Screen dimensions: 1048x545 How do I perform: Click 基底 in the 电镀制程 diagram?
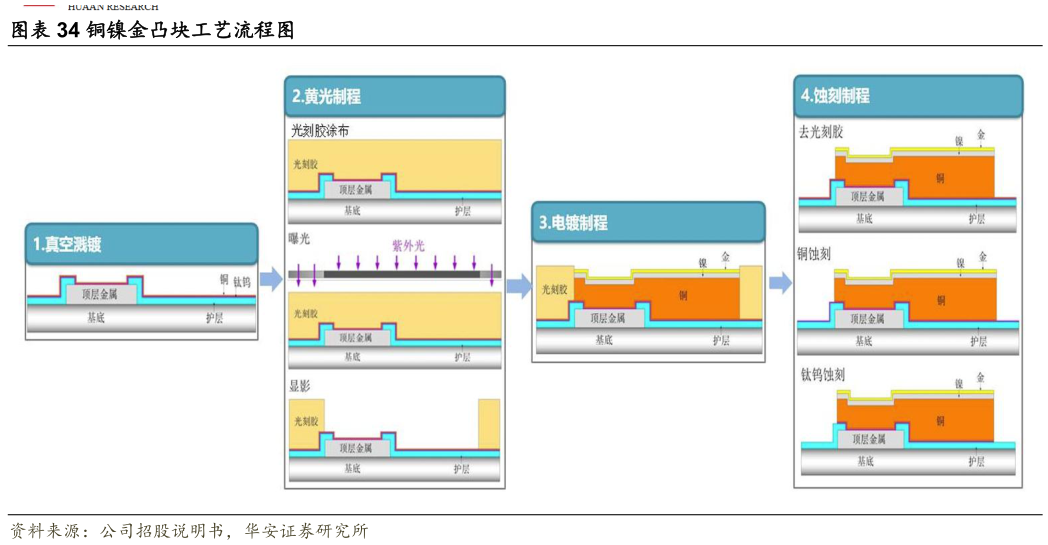(x=604, y=340)
